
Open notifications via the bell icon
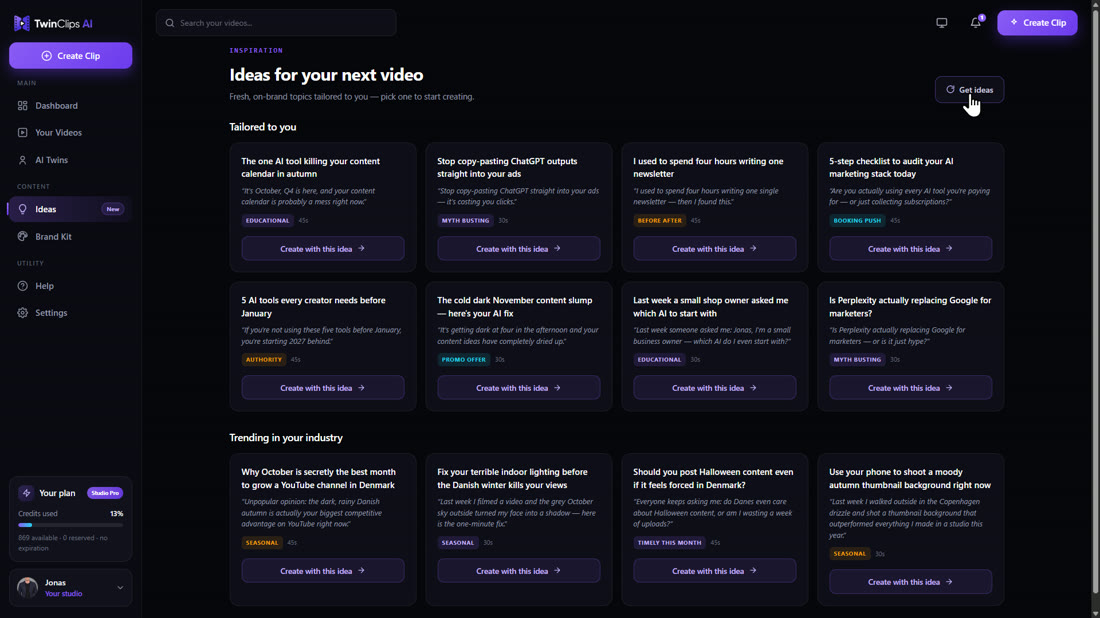[x=975, y=23]
